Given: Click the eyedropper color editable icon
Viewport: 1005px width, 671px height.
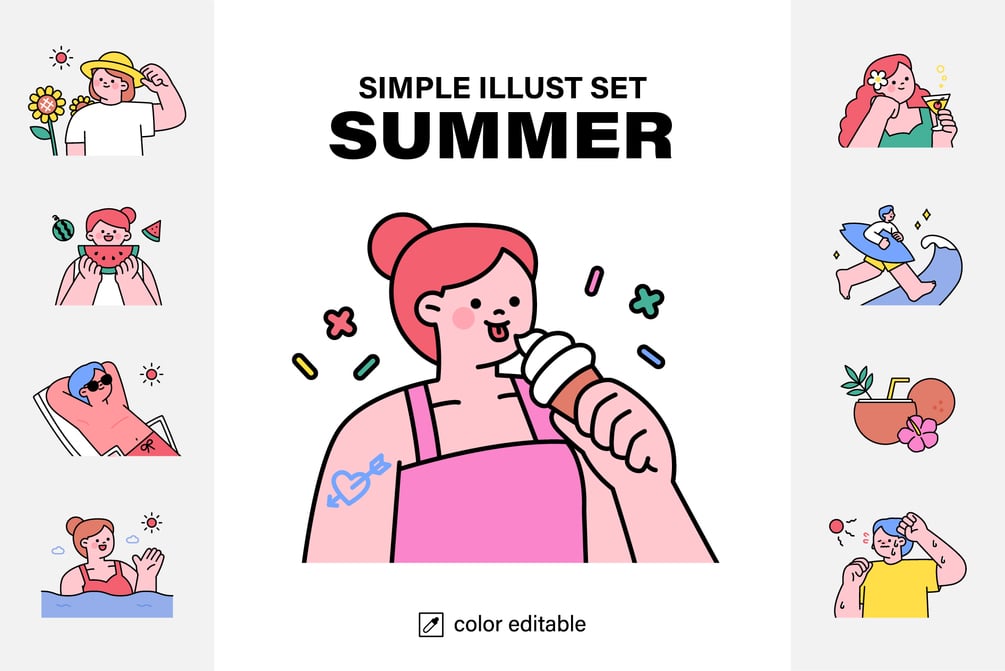Looking at the screenshot, I should pos(431,624).
